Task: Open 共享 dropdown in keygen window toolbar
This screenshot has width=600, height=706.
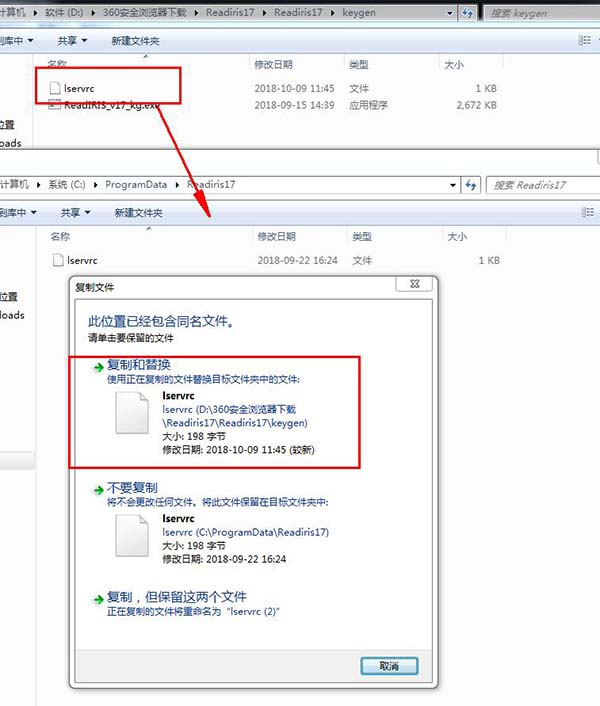Action: pyautogui.click(x=71, y=41)
